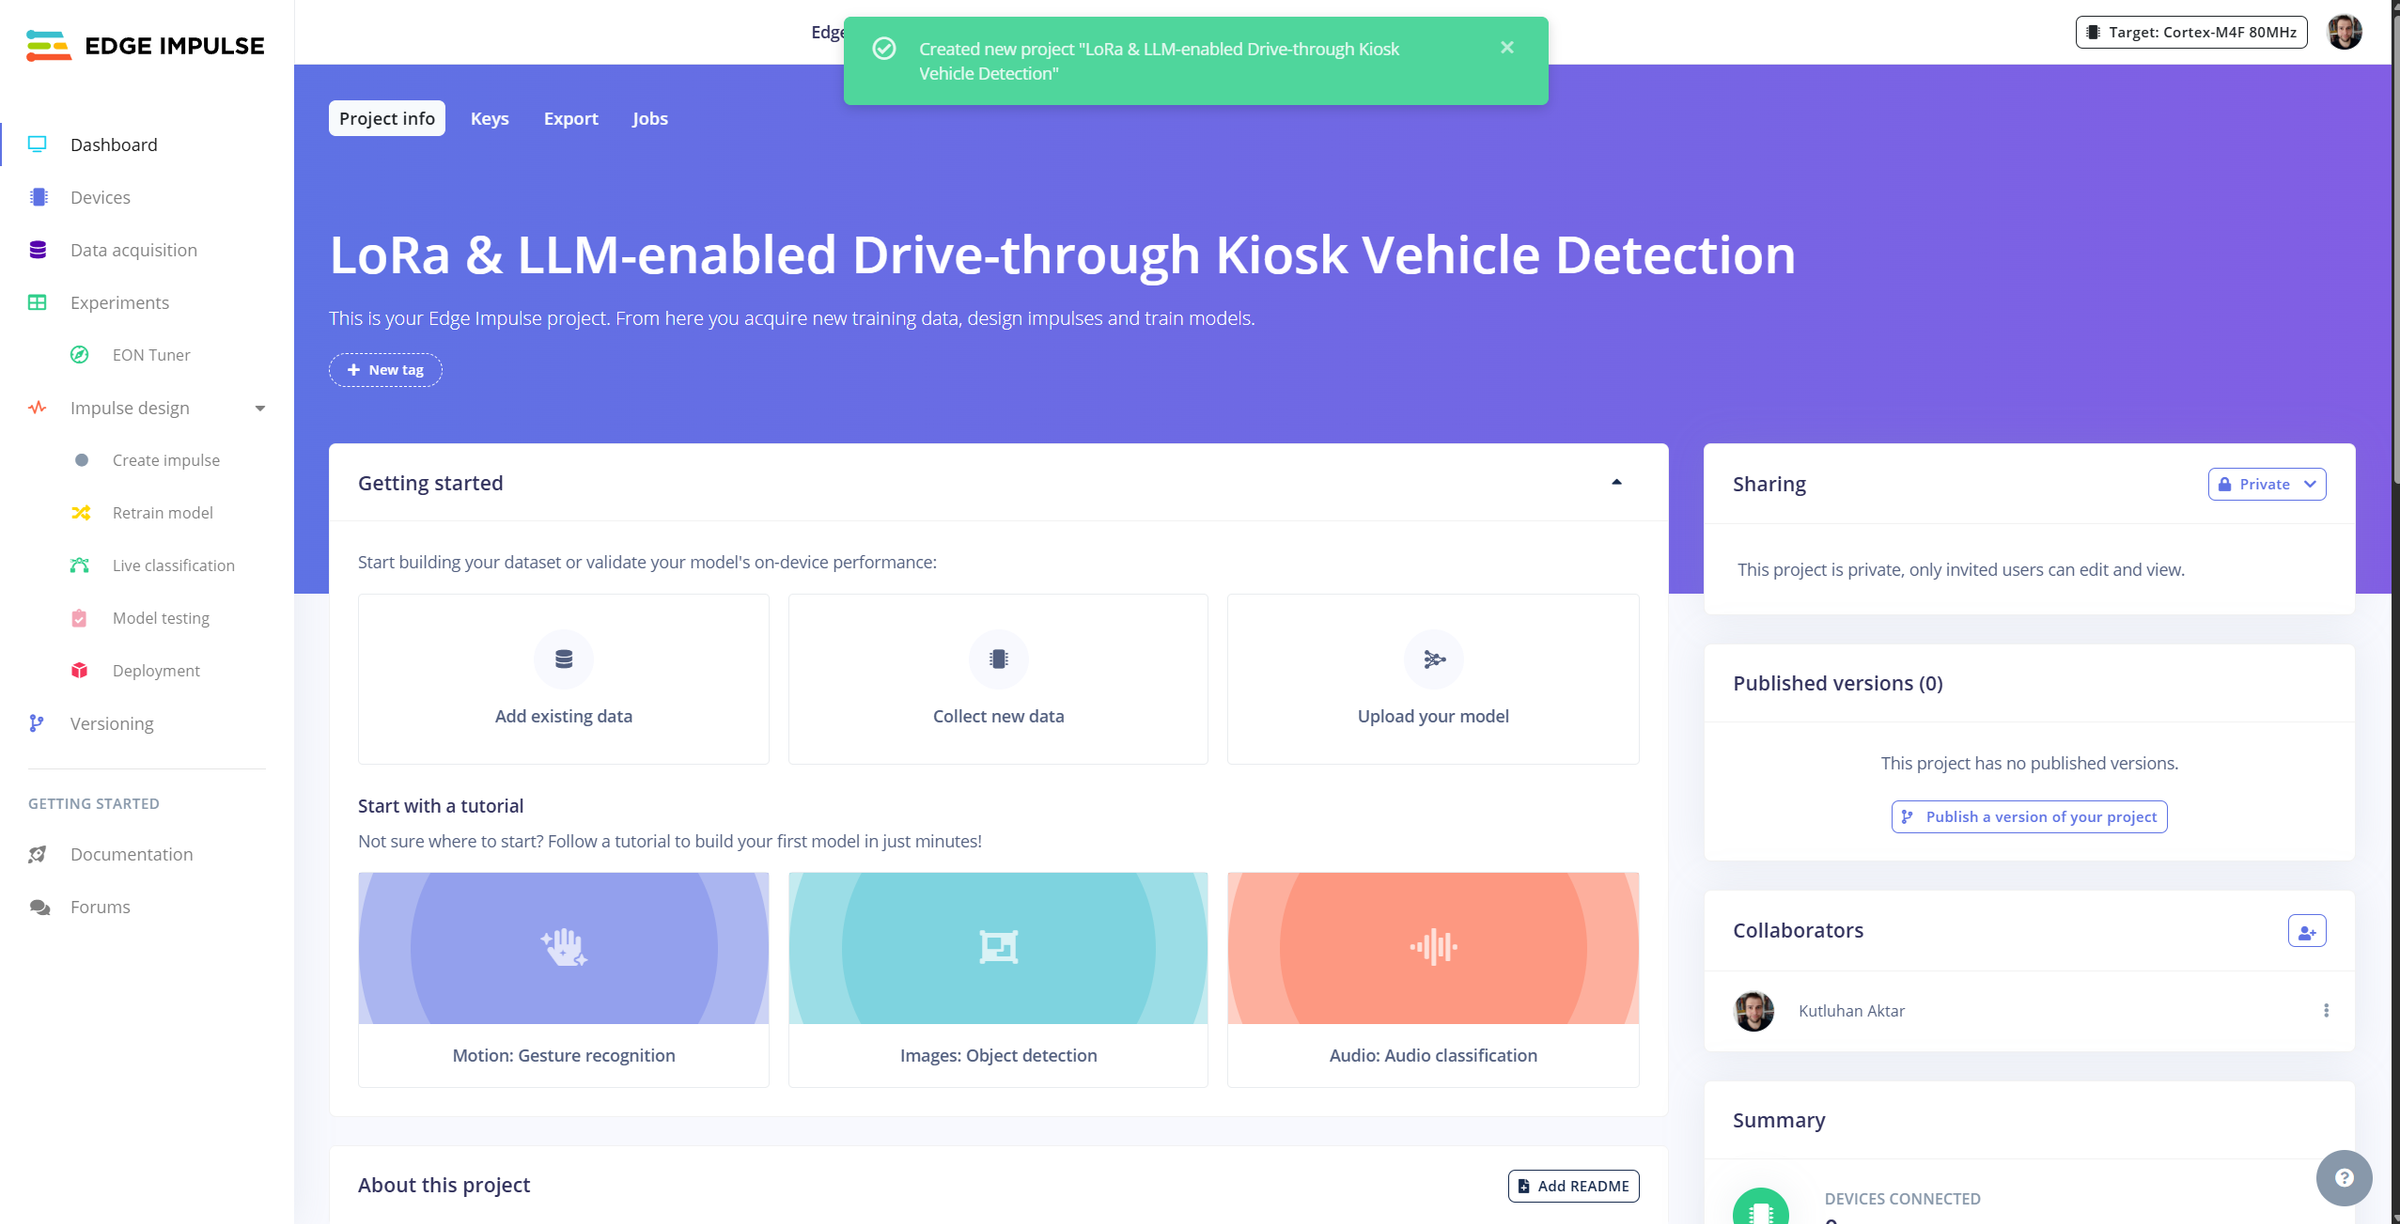2400x1224 pixels.
Task: Switch to the Keys tab
Action: click(x=490, y=118)
